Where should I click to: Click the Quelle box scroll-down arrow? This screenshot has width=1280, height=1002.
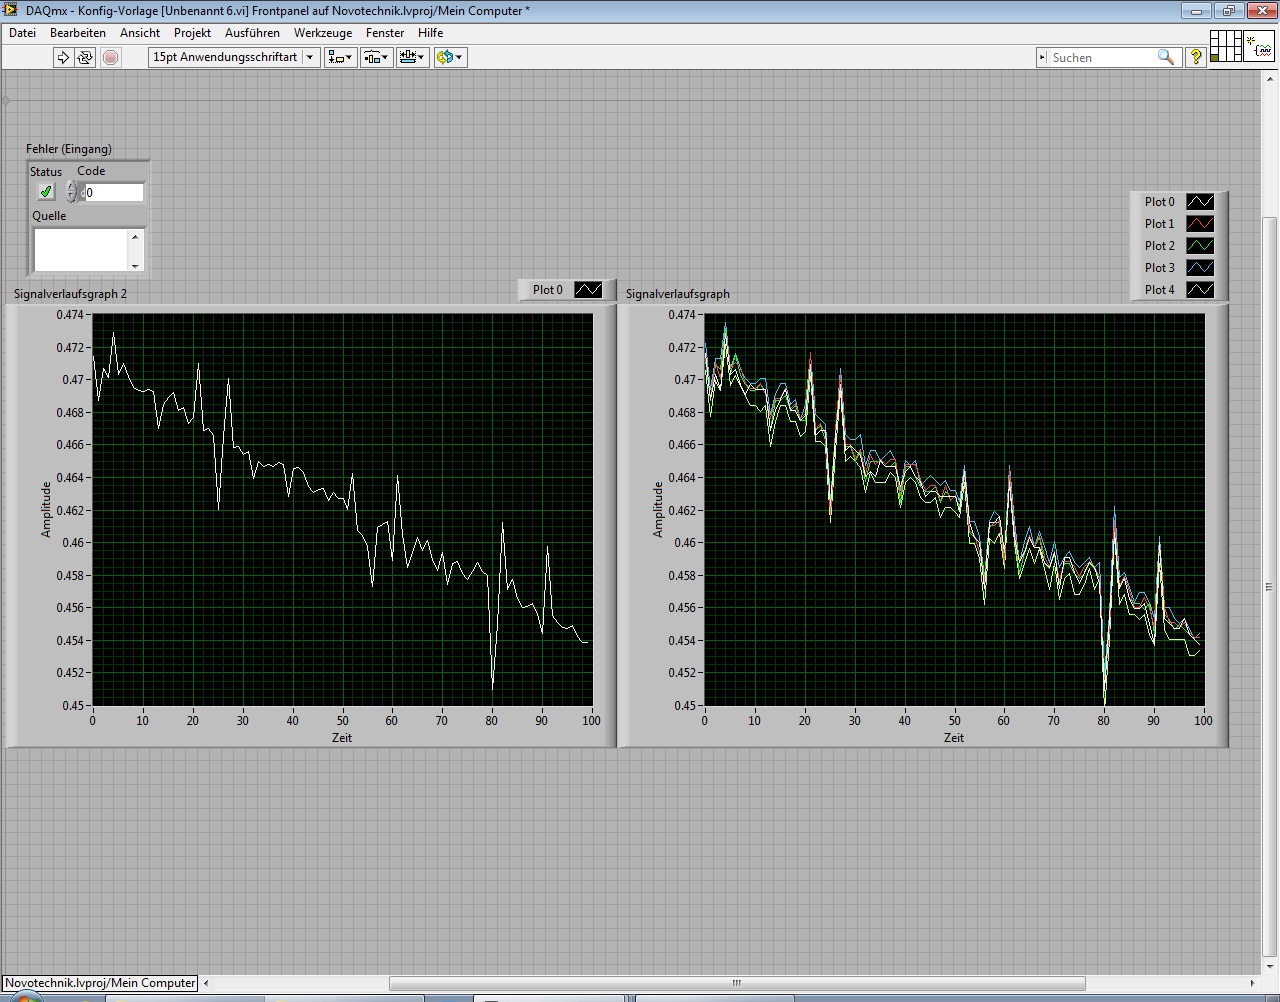click(135, 265)
